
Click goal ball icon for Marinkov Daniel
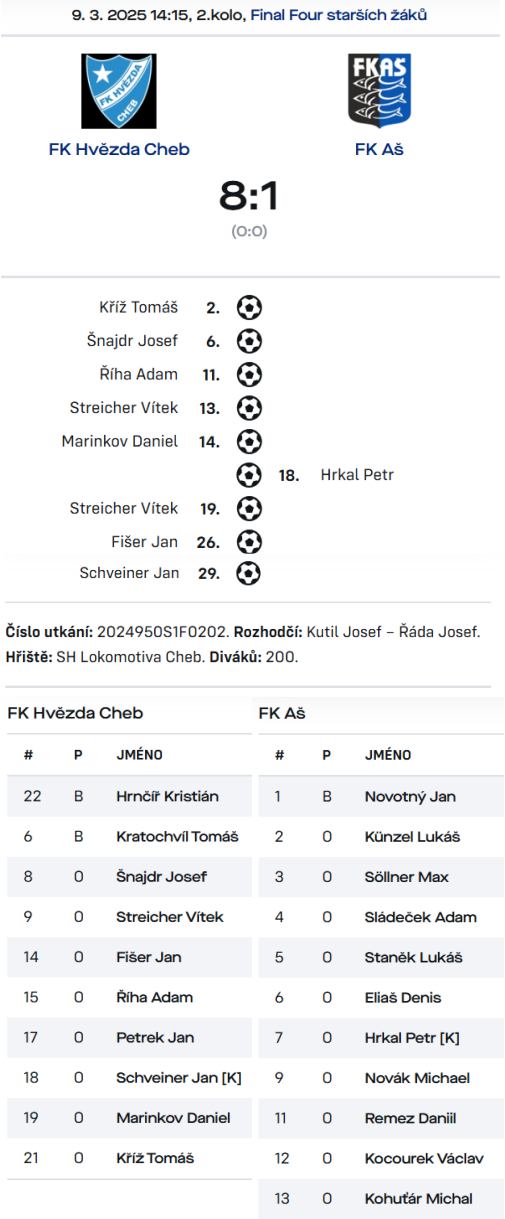coord(249,441)
